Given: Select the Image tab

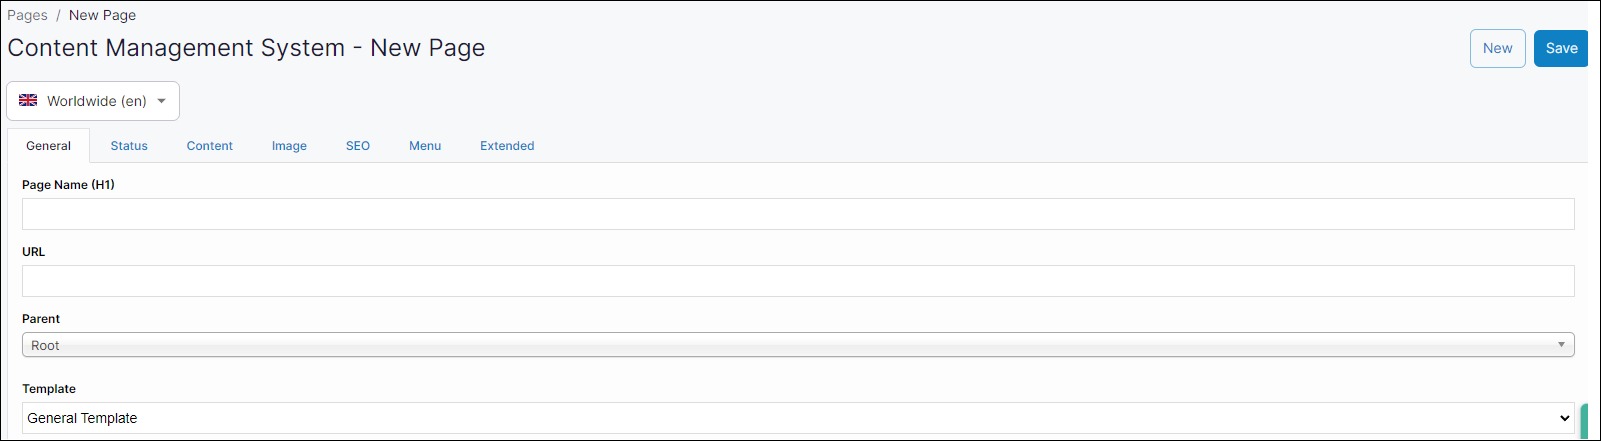Looking at the screenshot, I should click(289, 146).
